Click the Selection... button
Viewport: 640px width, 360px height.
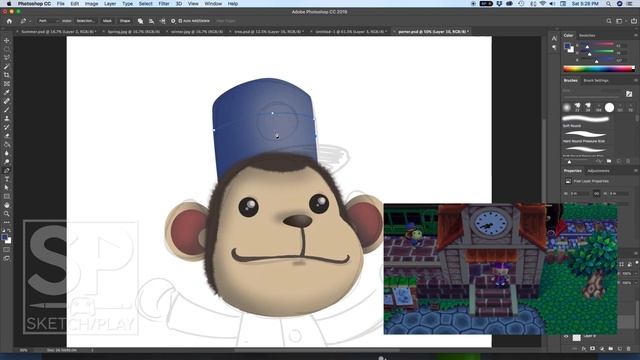[85, 21]
